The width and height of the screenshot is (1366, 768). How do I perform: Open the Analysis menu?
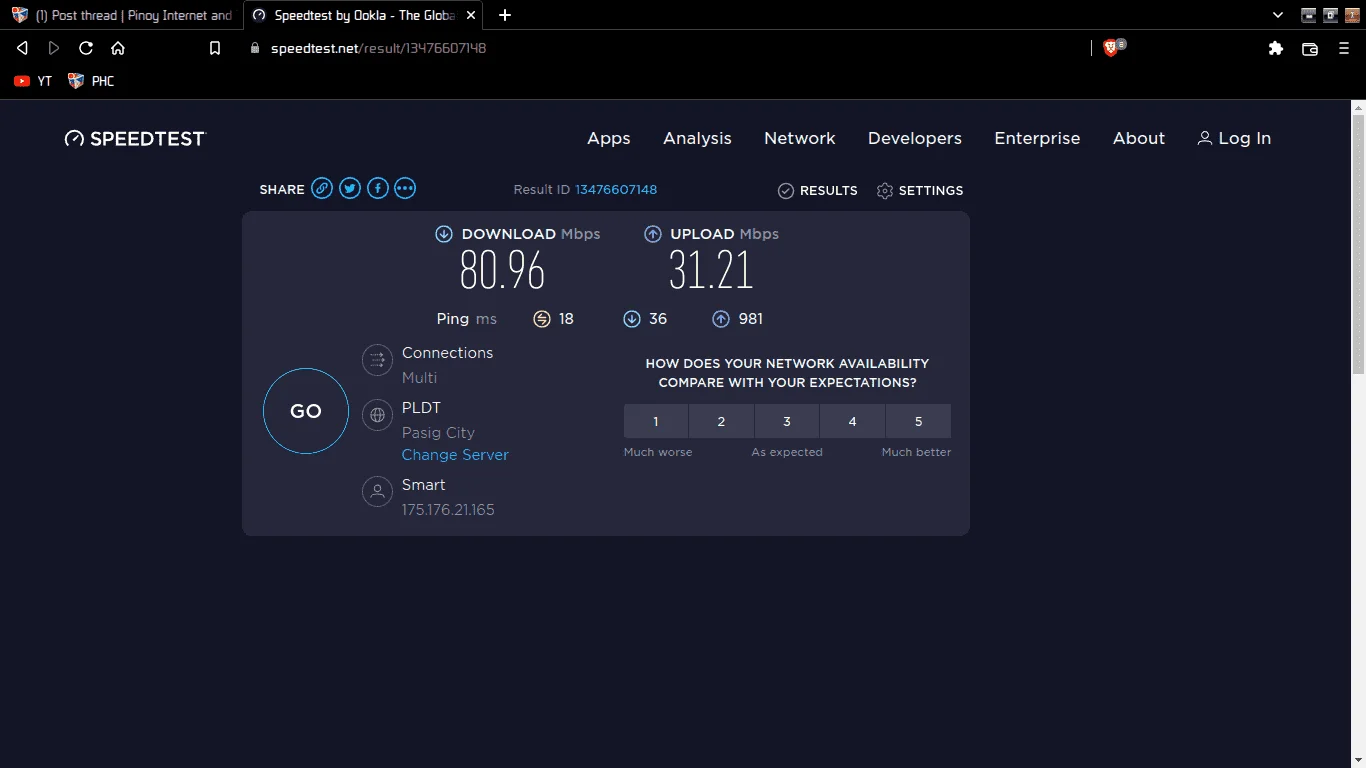pyautogui.click(x=697, y=139)
